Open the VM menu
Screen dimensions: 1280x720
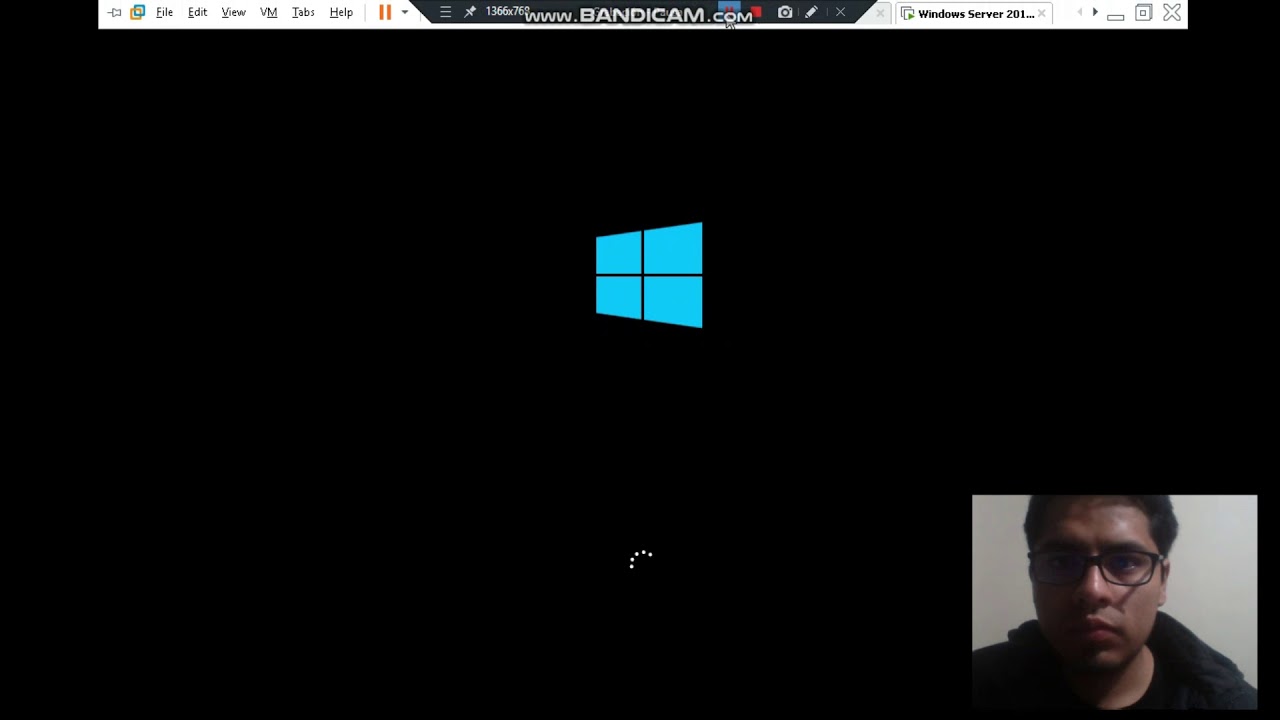click(x=268, y=13)
